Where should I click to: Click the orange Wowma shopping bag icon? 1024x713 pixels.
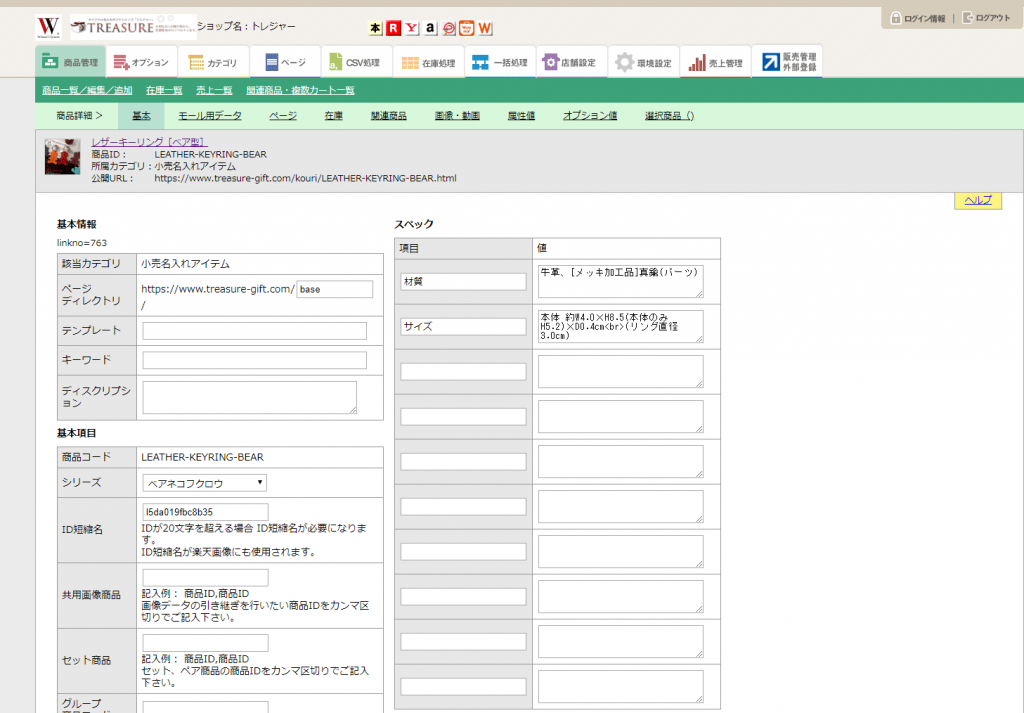466,29
